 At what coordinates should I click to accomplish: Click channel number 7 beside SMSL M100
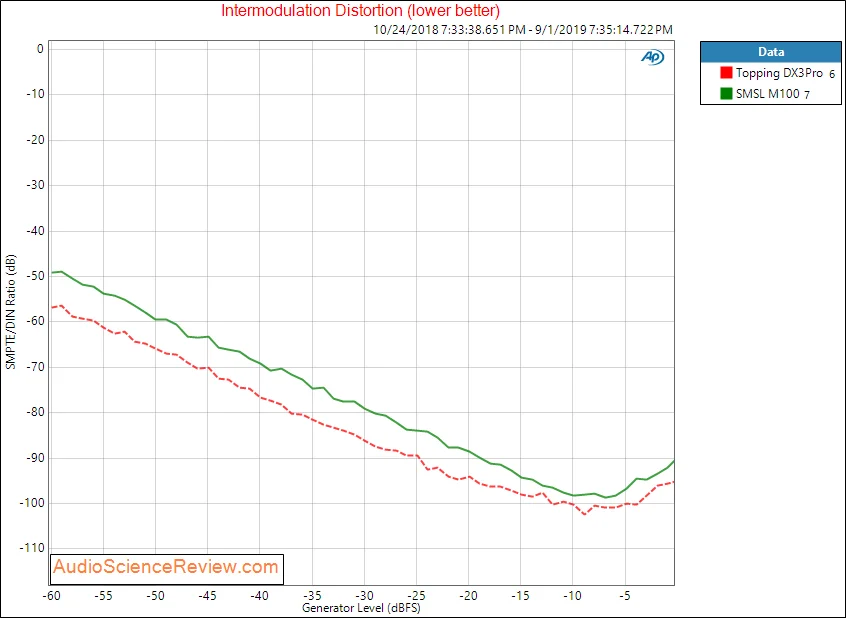[807, 95]
